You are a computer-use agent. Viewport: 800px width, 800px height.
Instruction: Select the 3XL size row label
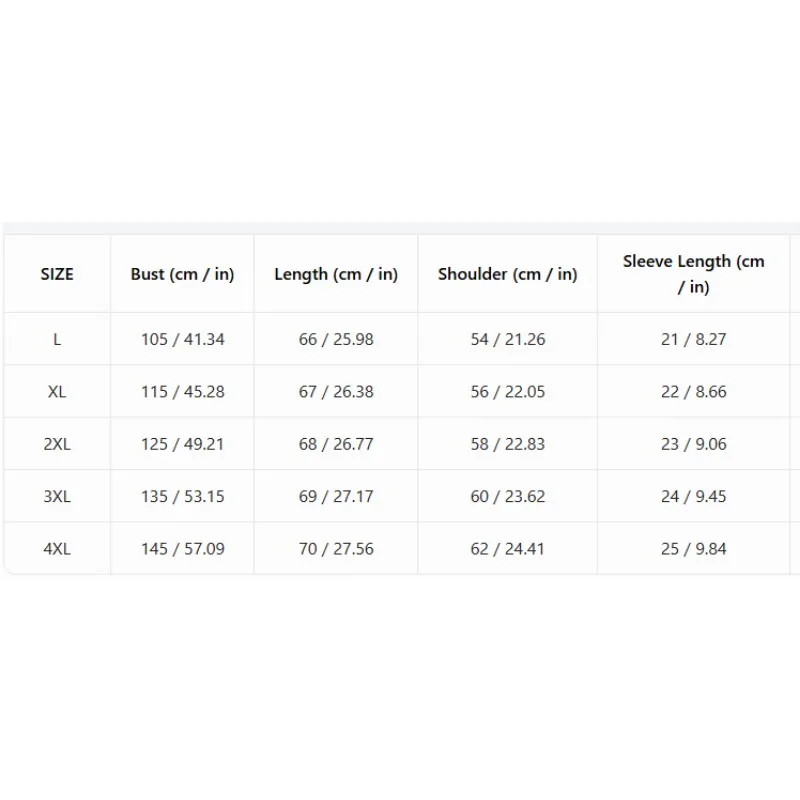(57, 496)
